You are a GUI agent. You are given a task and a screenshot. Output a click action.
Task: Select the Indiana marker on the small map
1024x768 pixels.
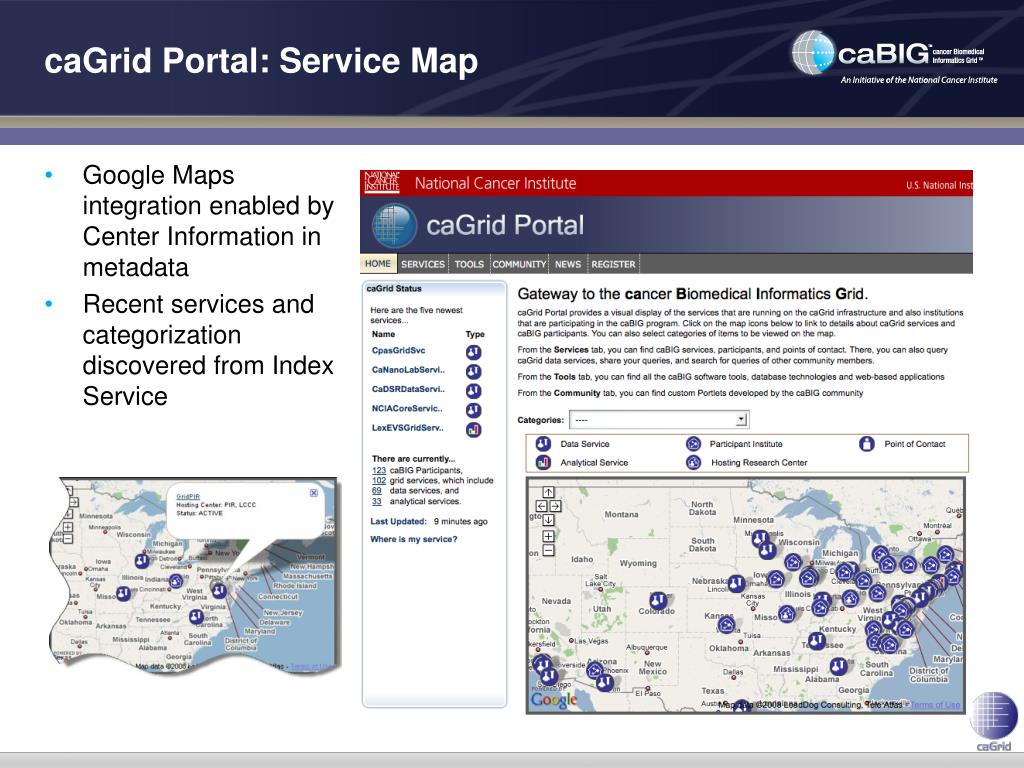tap(176, 581)
